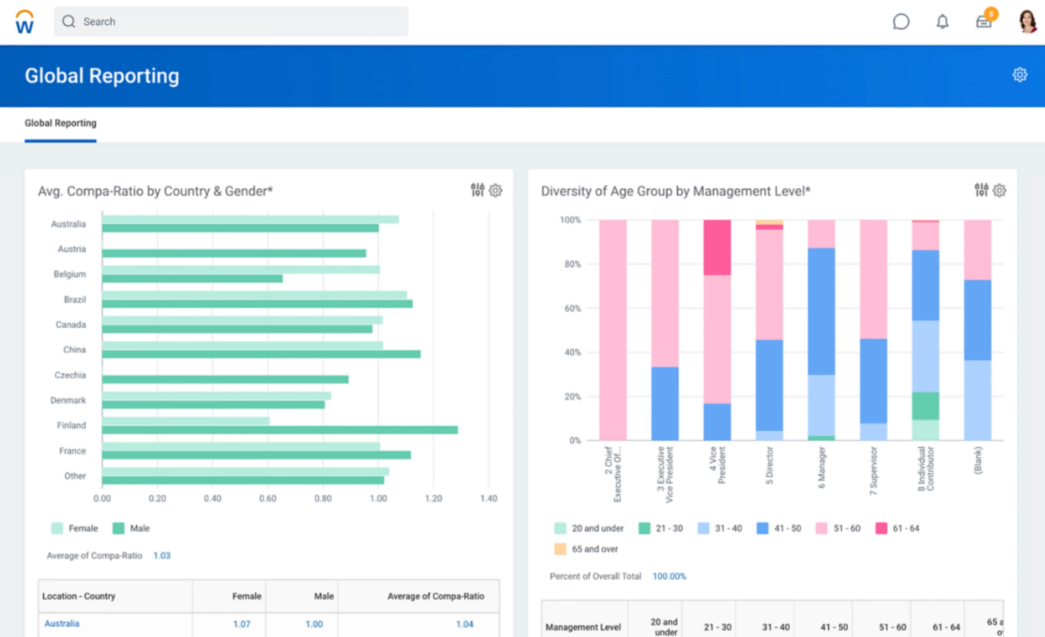Click the 65 and over legend swatch

tap(560, 549)
